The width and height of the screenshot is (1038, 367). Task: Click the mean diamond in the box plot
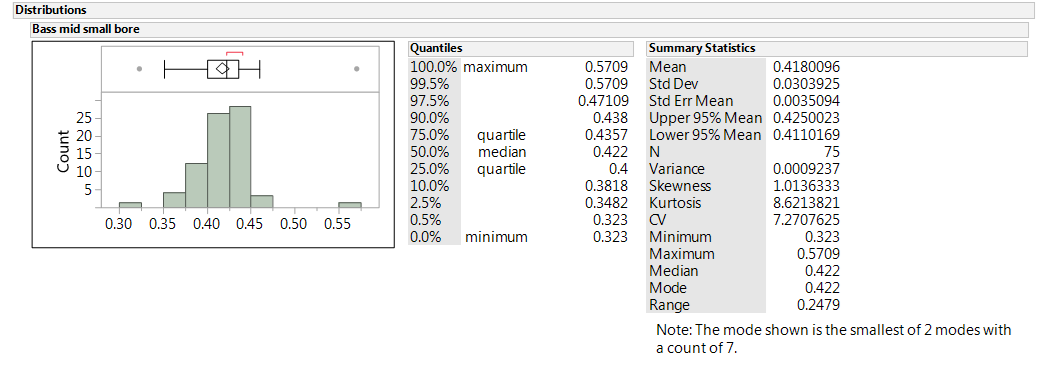click(x=222, y=68)
